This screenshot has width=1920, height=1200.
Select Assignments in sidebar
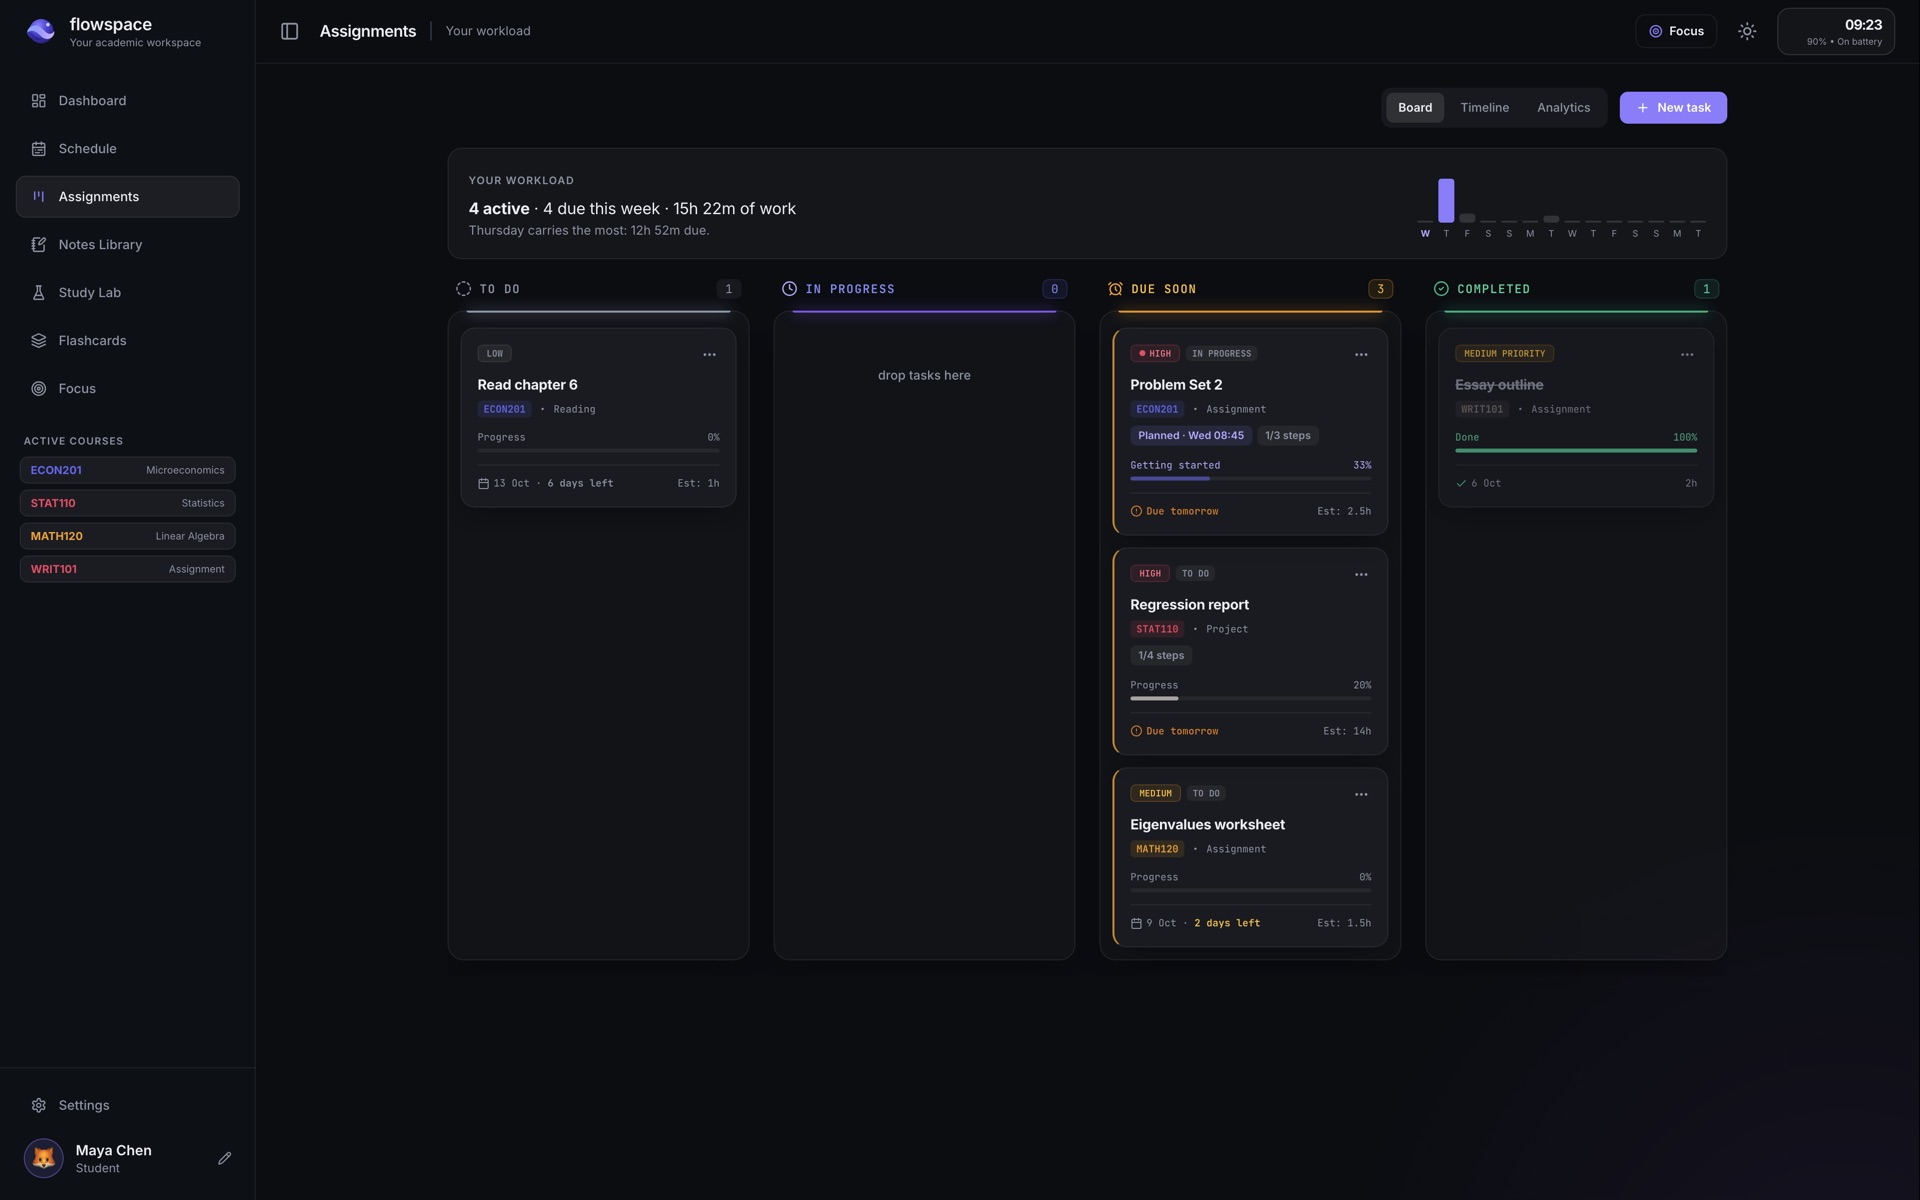(x=127, y=197)
